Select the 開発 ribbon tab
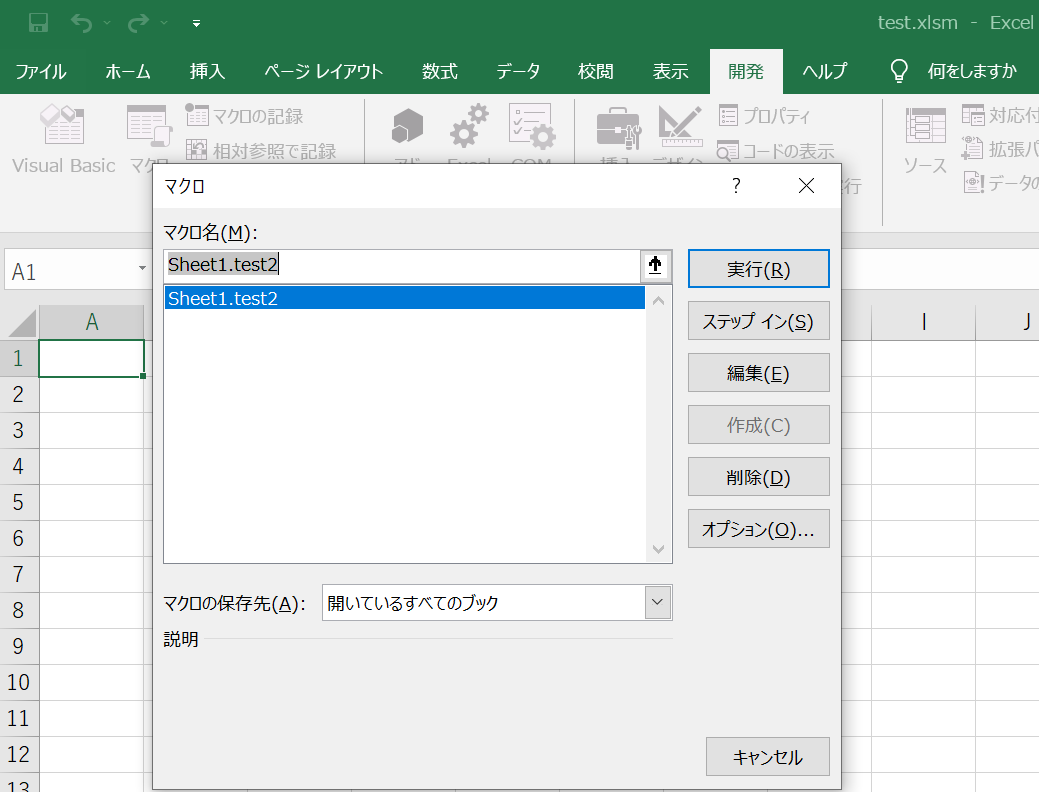The width and height of the screenshot is (1039, 792). click(746, 71)
